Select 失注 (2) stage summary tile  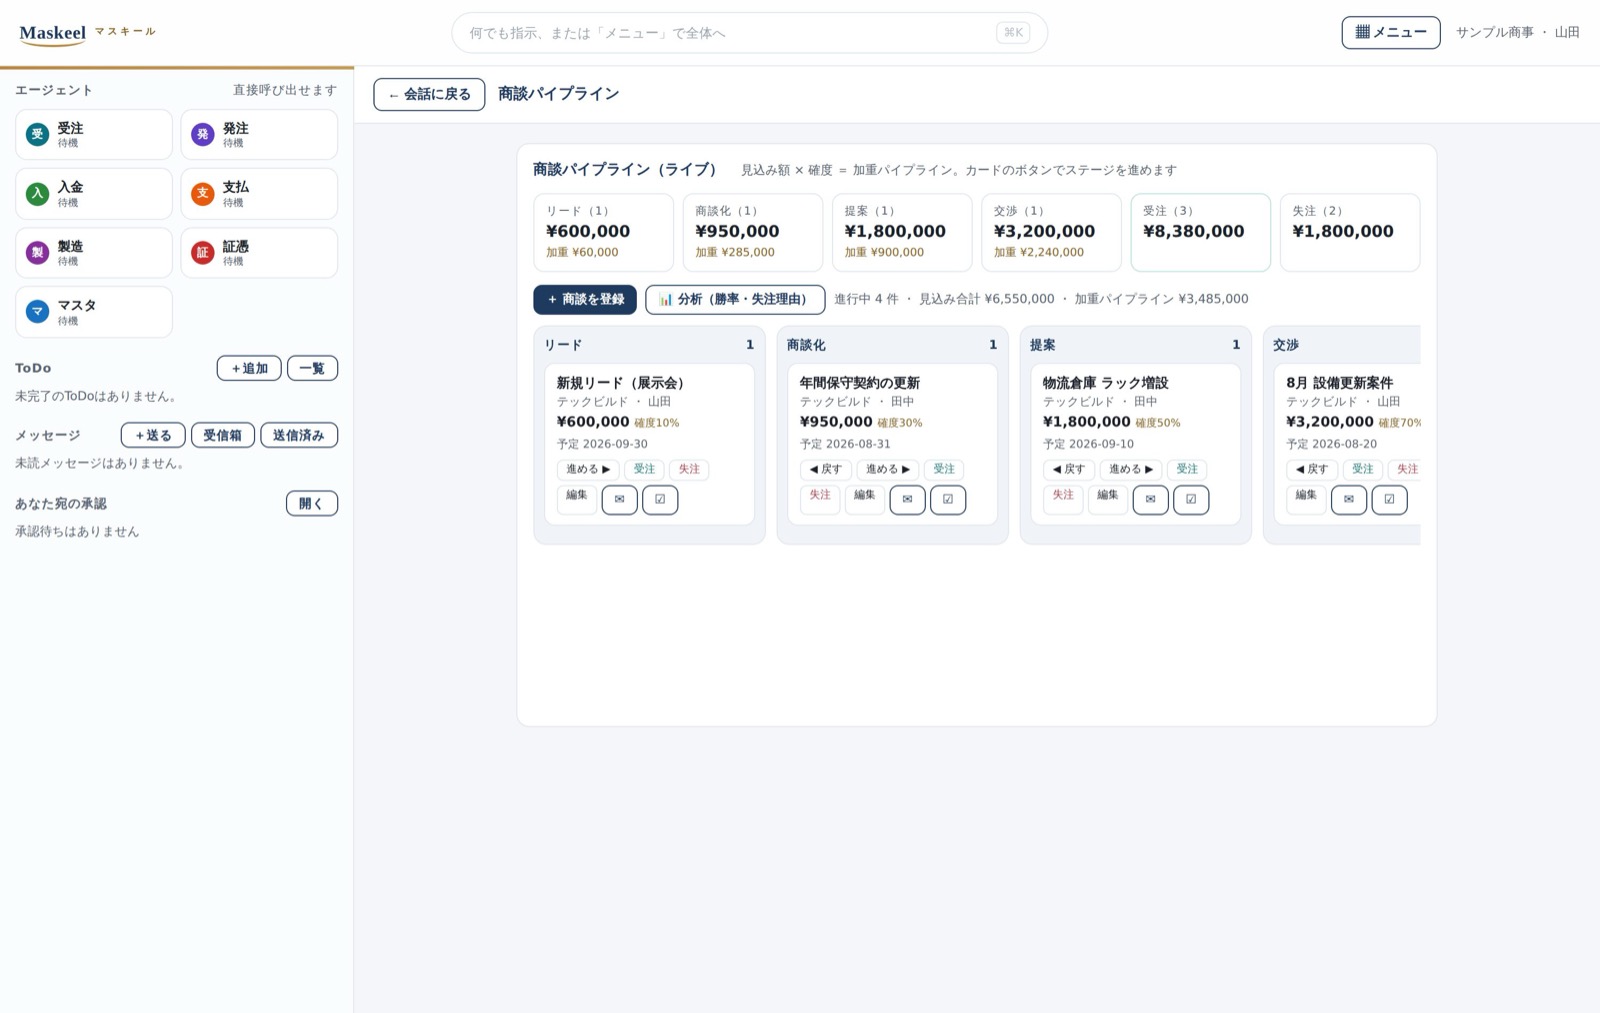pos(1350,232)
